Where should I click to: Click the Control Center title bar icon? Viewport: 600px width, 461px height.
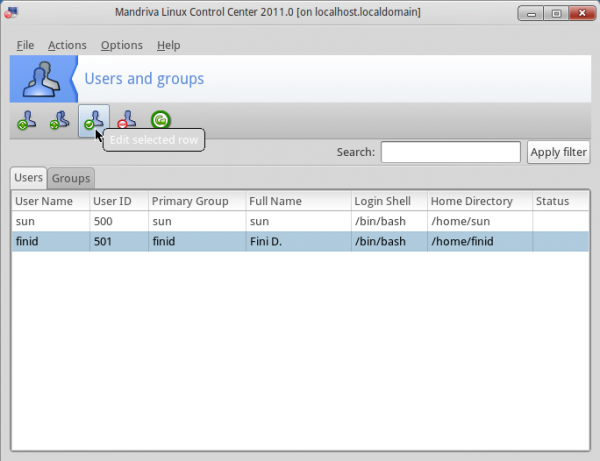[11, 13]
